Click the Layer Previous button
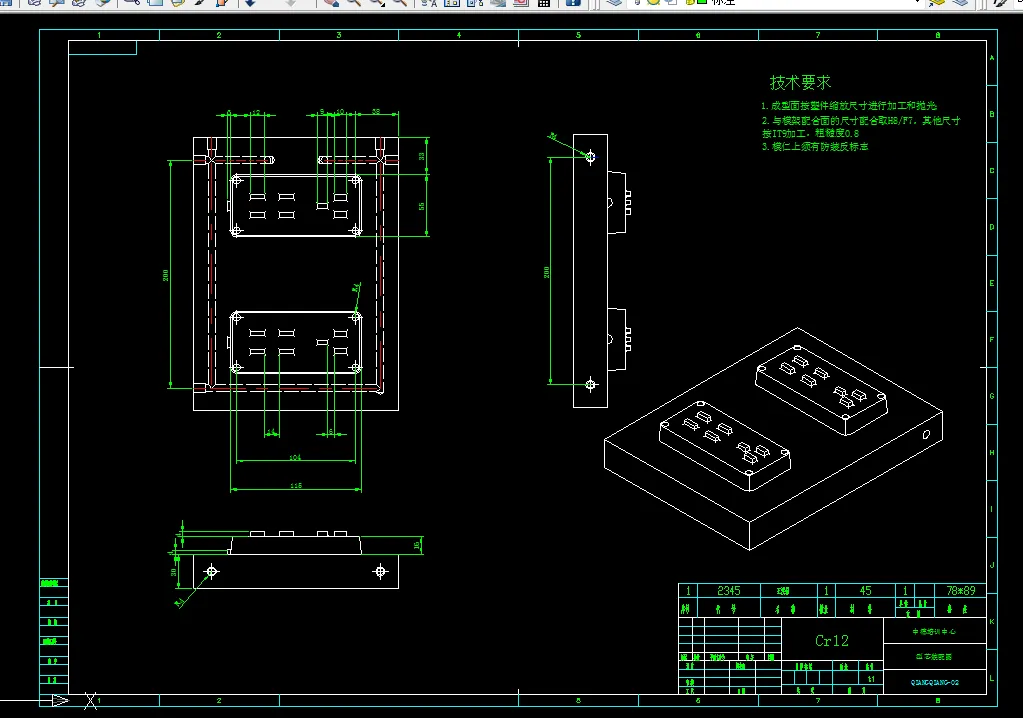Viewport: 1023px width, 718px height. pyautogui.click(x=960, y=2)
